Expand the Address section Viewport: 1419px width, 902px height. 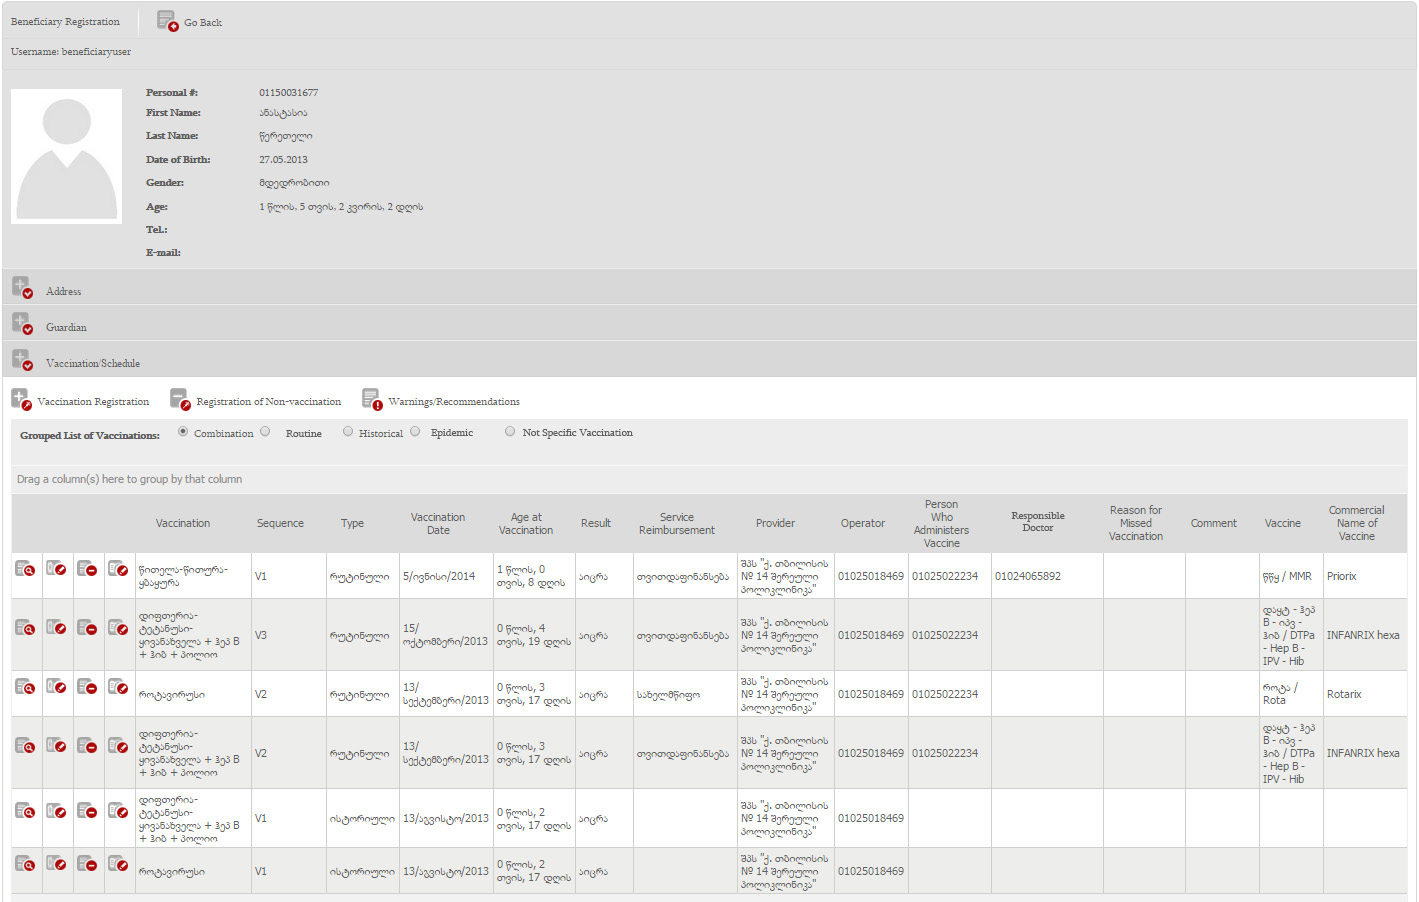coord(22,288)
